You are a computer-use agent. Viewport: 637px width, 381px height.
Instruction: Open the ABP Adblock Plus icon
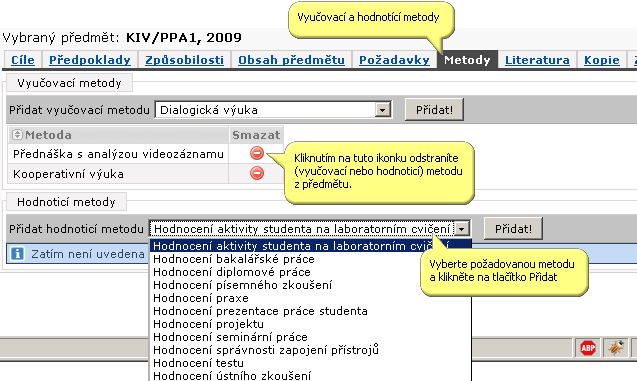[x=588, y=348]
